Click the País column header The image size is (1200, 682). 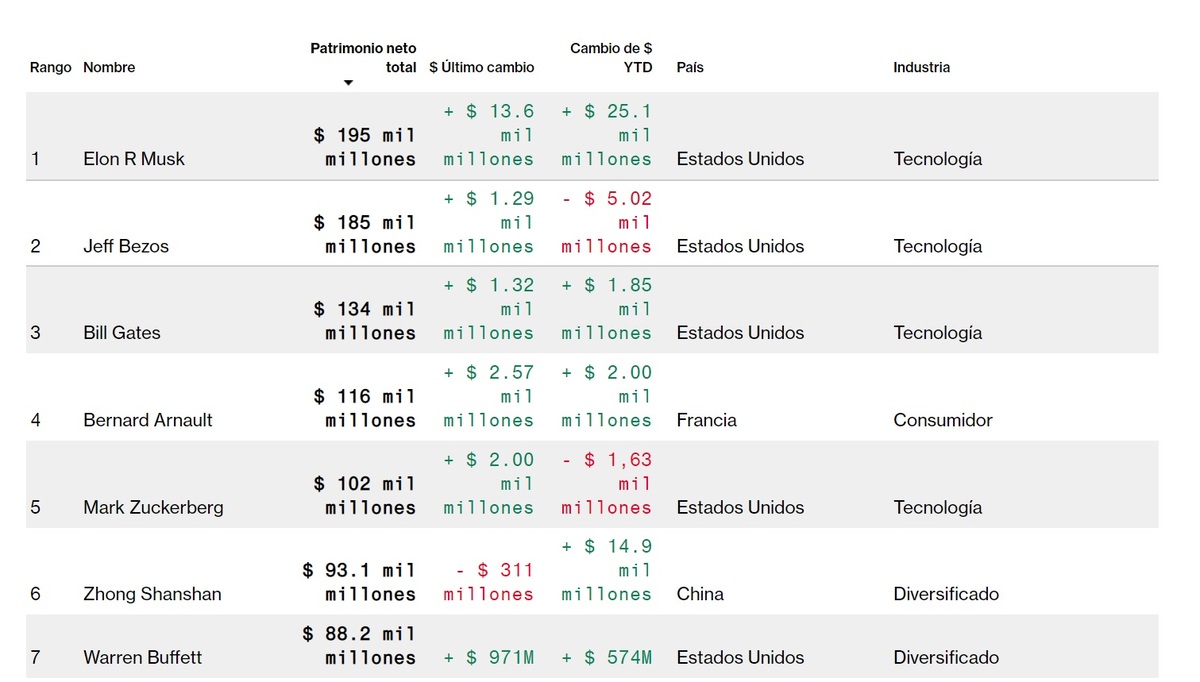click(689, 68)
